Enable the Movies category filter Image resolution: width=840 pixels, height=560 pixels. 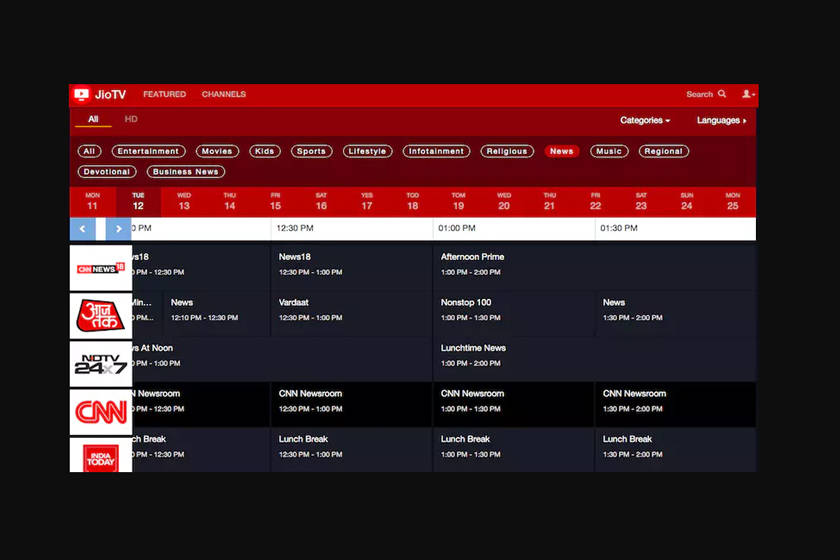pyautogui.click(x=216, y=151)
